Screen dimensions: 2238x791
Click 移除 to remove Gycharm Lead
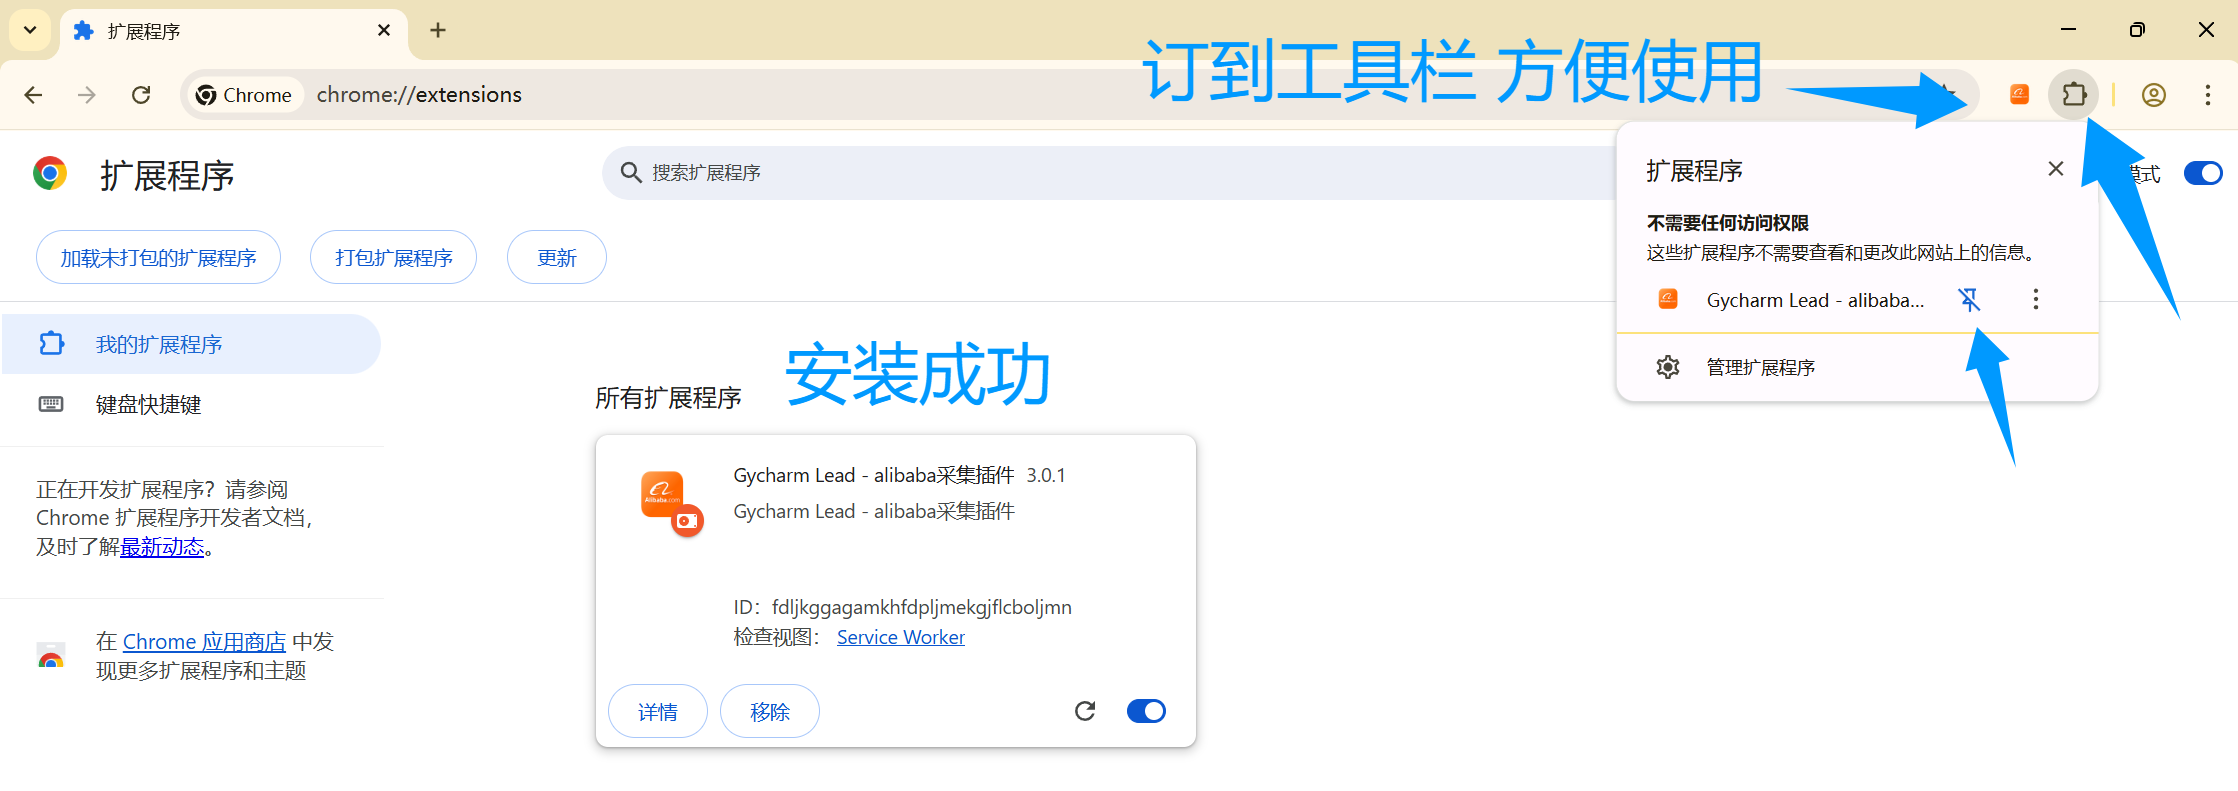pyautogui.click(x=770, y=711)
